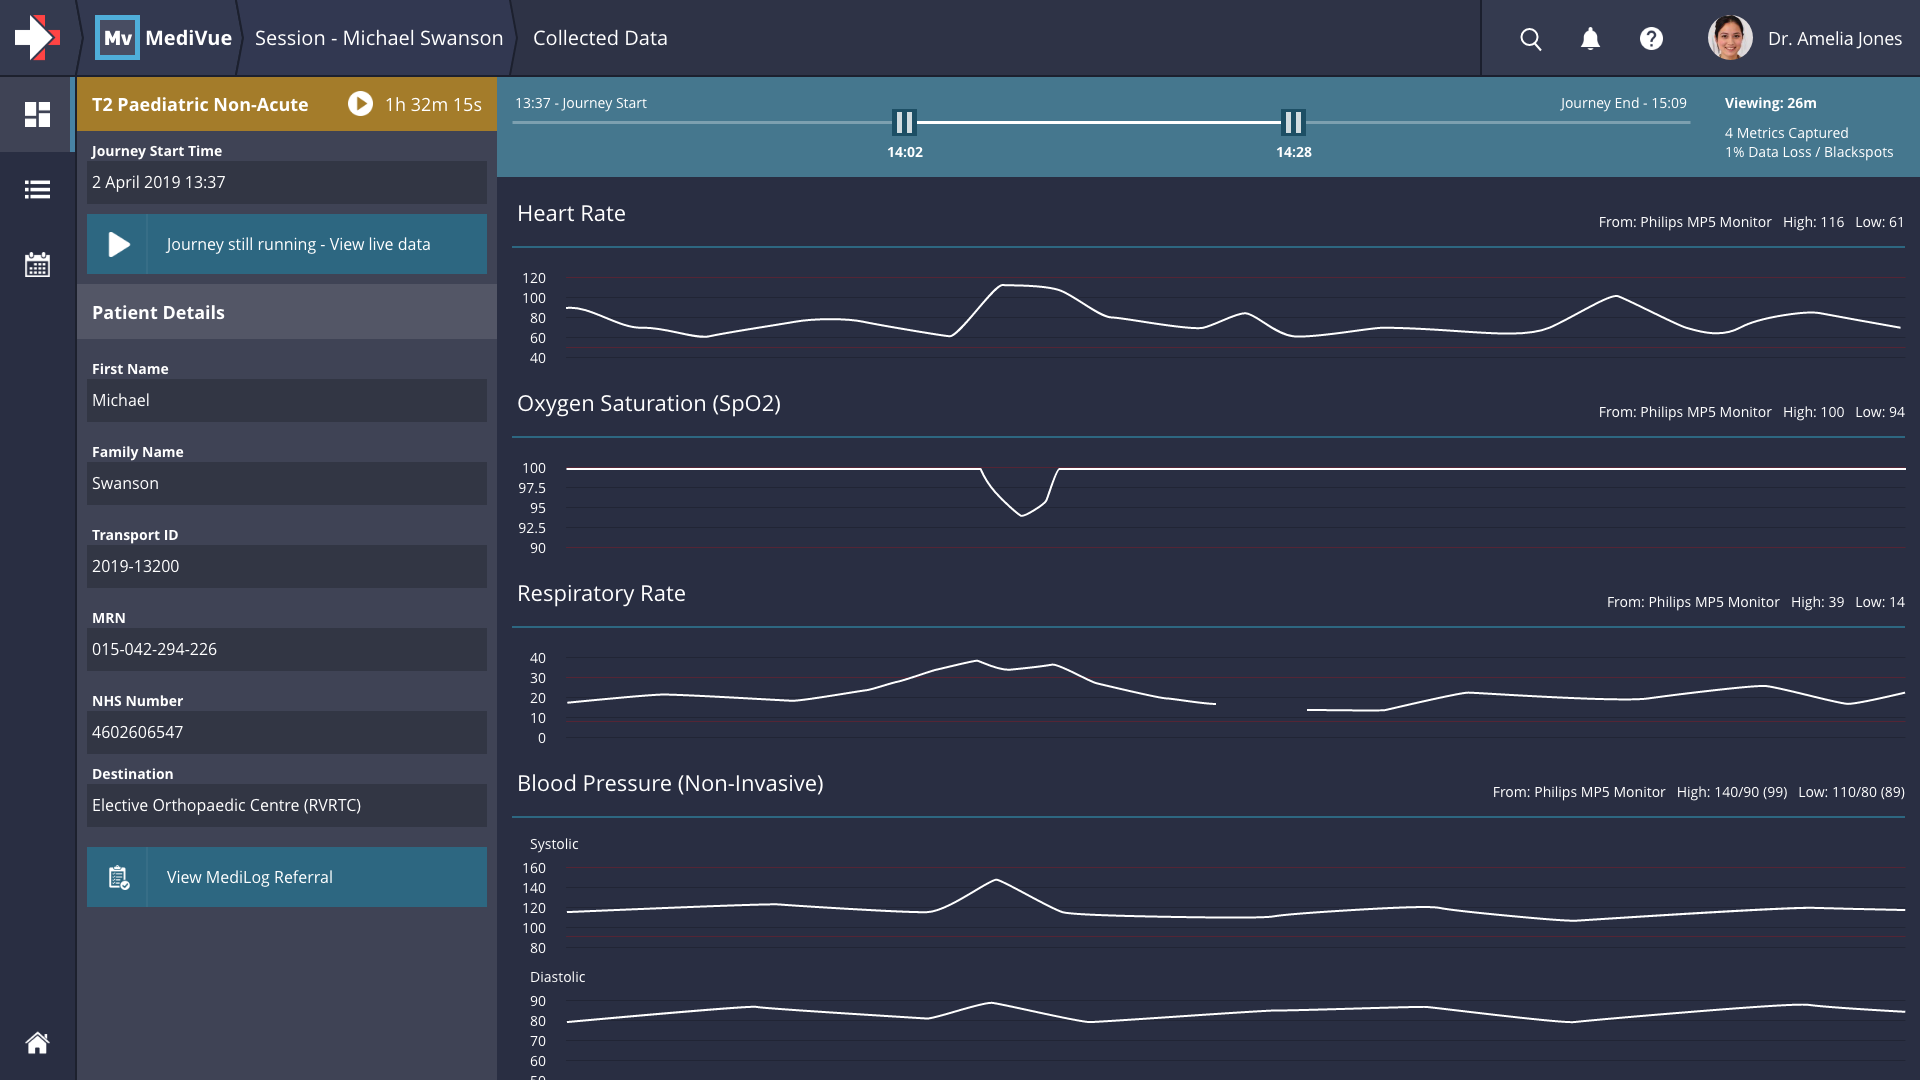Screen dimensions: 1920x1080
Task: Open search from the top bar
Action: (x=1530, y=39)
